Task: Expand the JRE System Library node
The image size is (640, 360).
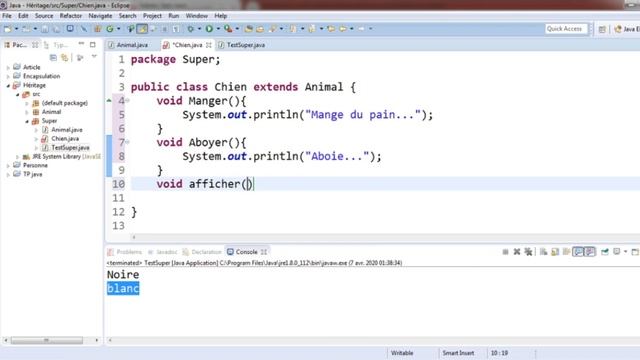Action: 17,157
